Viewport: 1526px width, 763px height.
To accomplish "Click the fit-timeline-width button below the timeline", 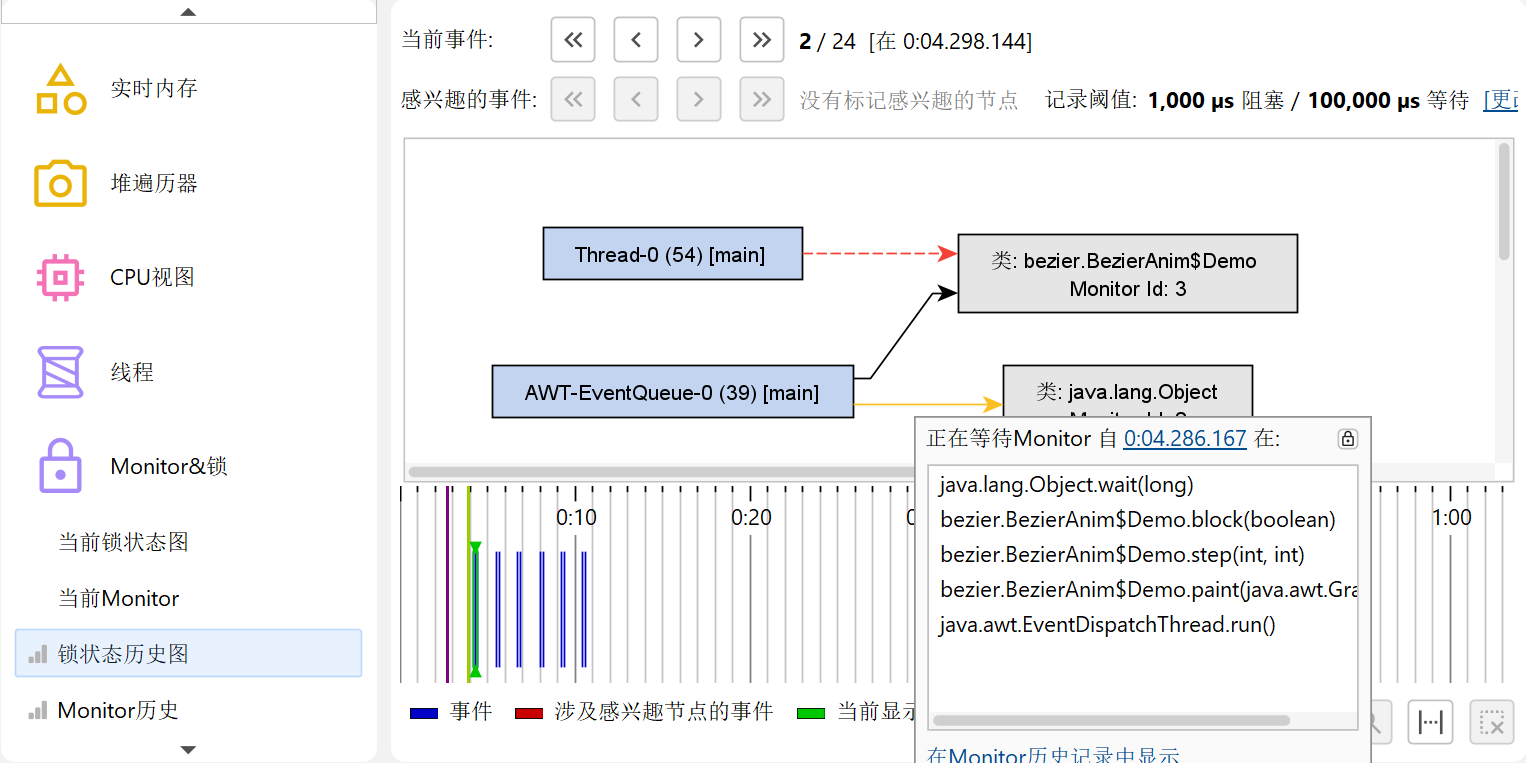I will pos(1430,722).
